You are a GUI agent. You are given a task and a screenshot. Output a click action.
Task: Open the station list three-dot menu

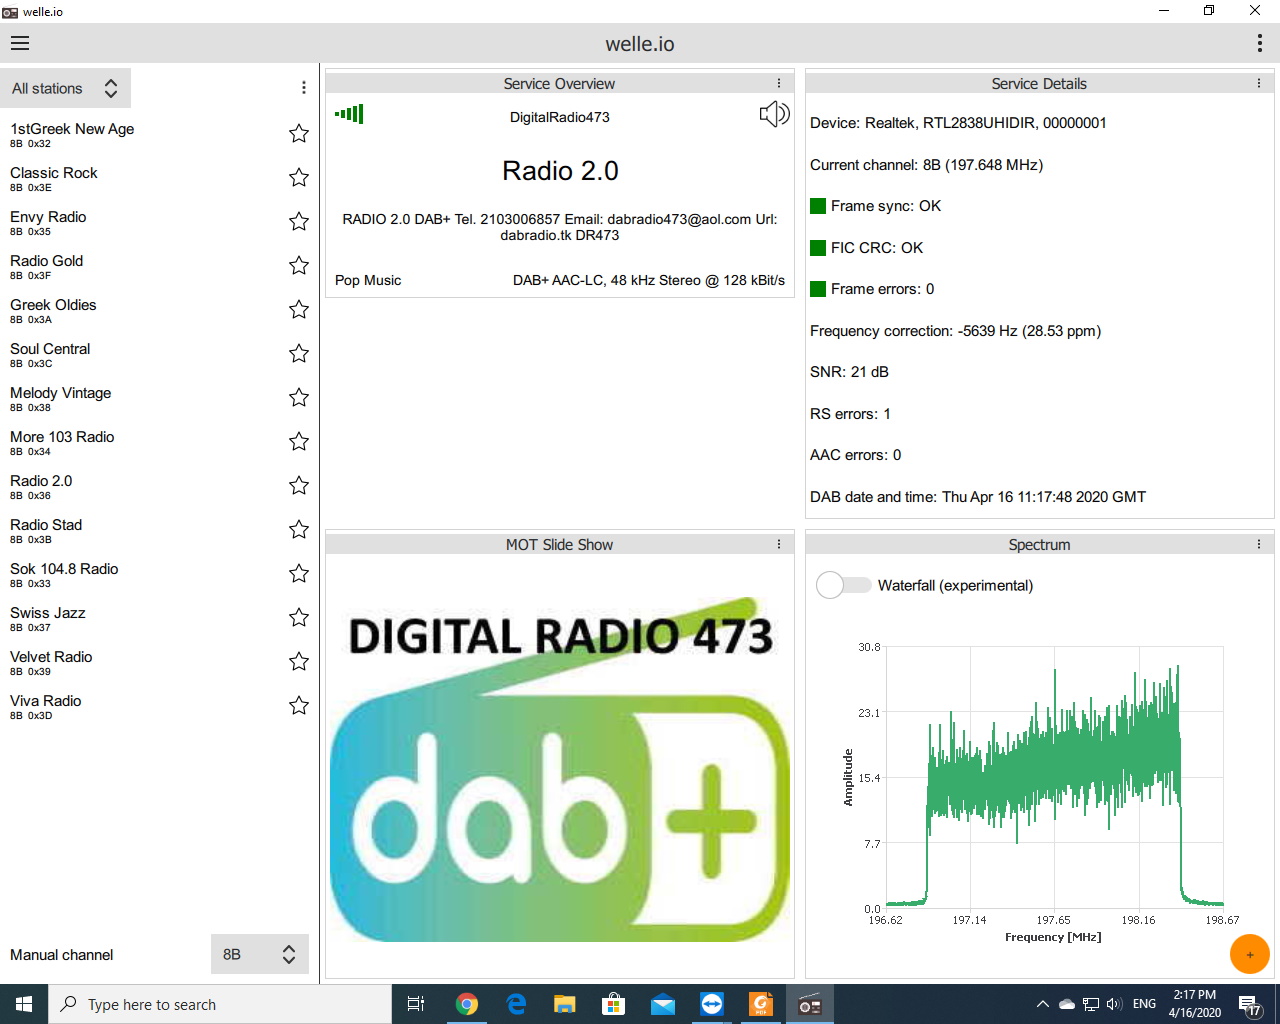pyautogui.click(x=304, y=88)
